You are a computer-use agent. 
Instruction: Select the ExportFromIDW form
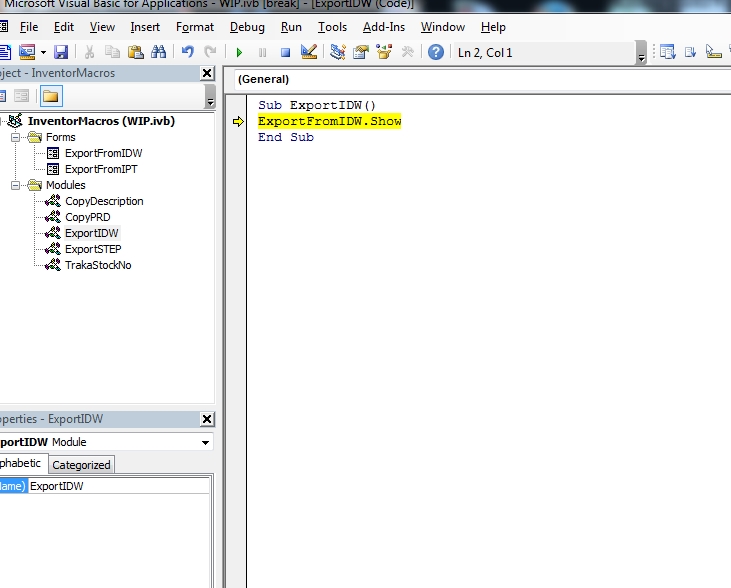point(103,153)
